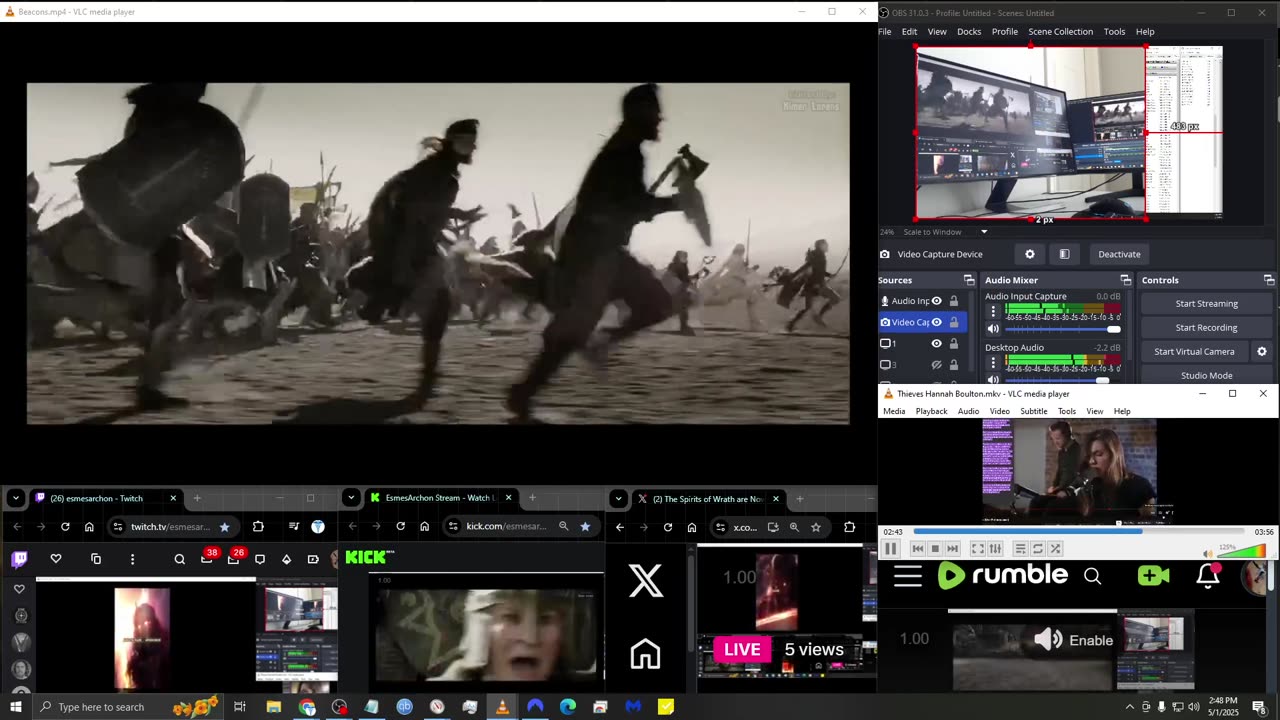This screenshot has width=1280, height=720.
Task: Open extended settings in Thieves VLC player
Action: click(x=995, y=548)
